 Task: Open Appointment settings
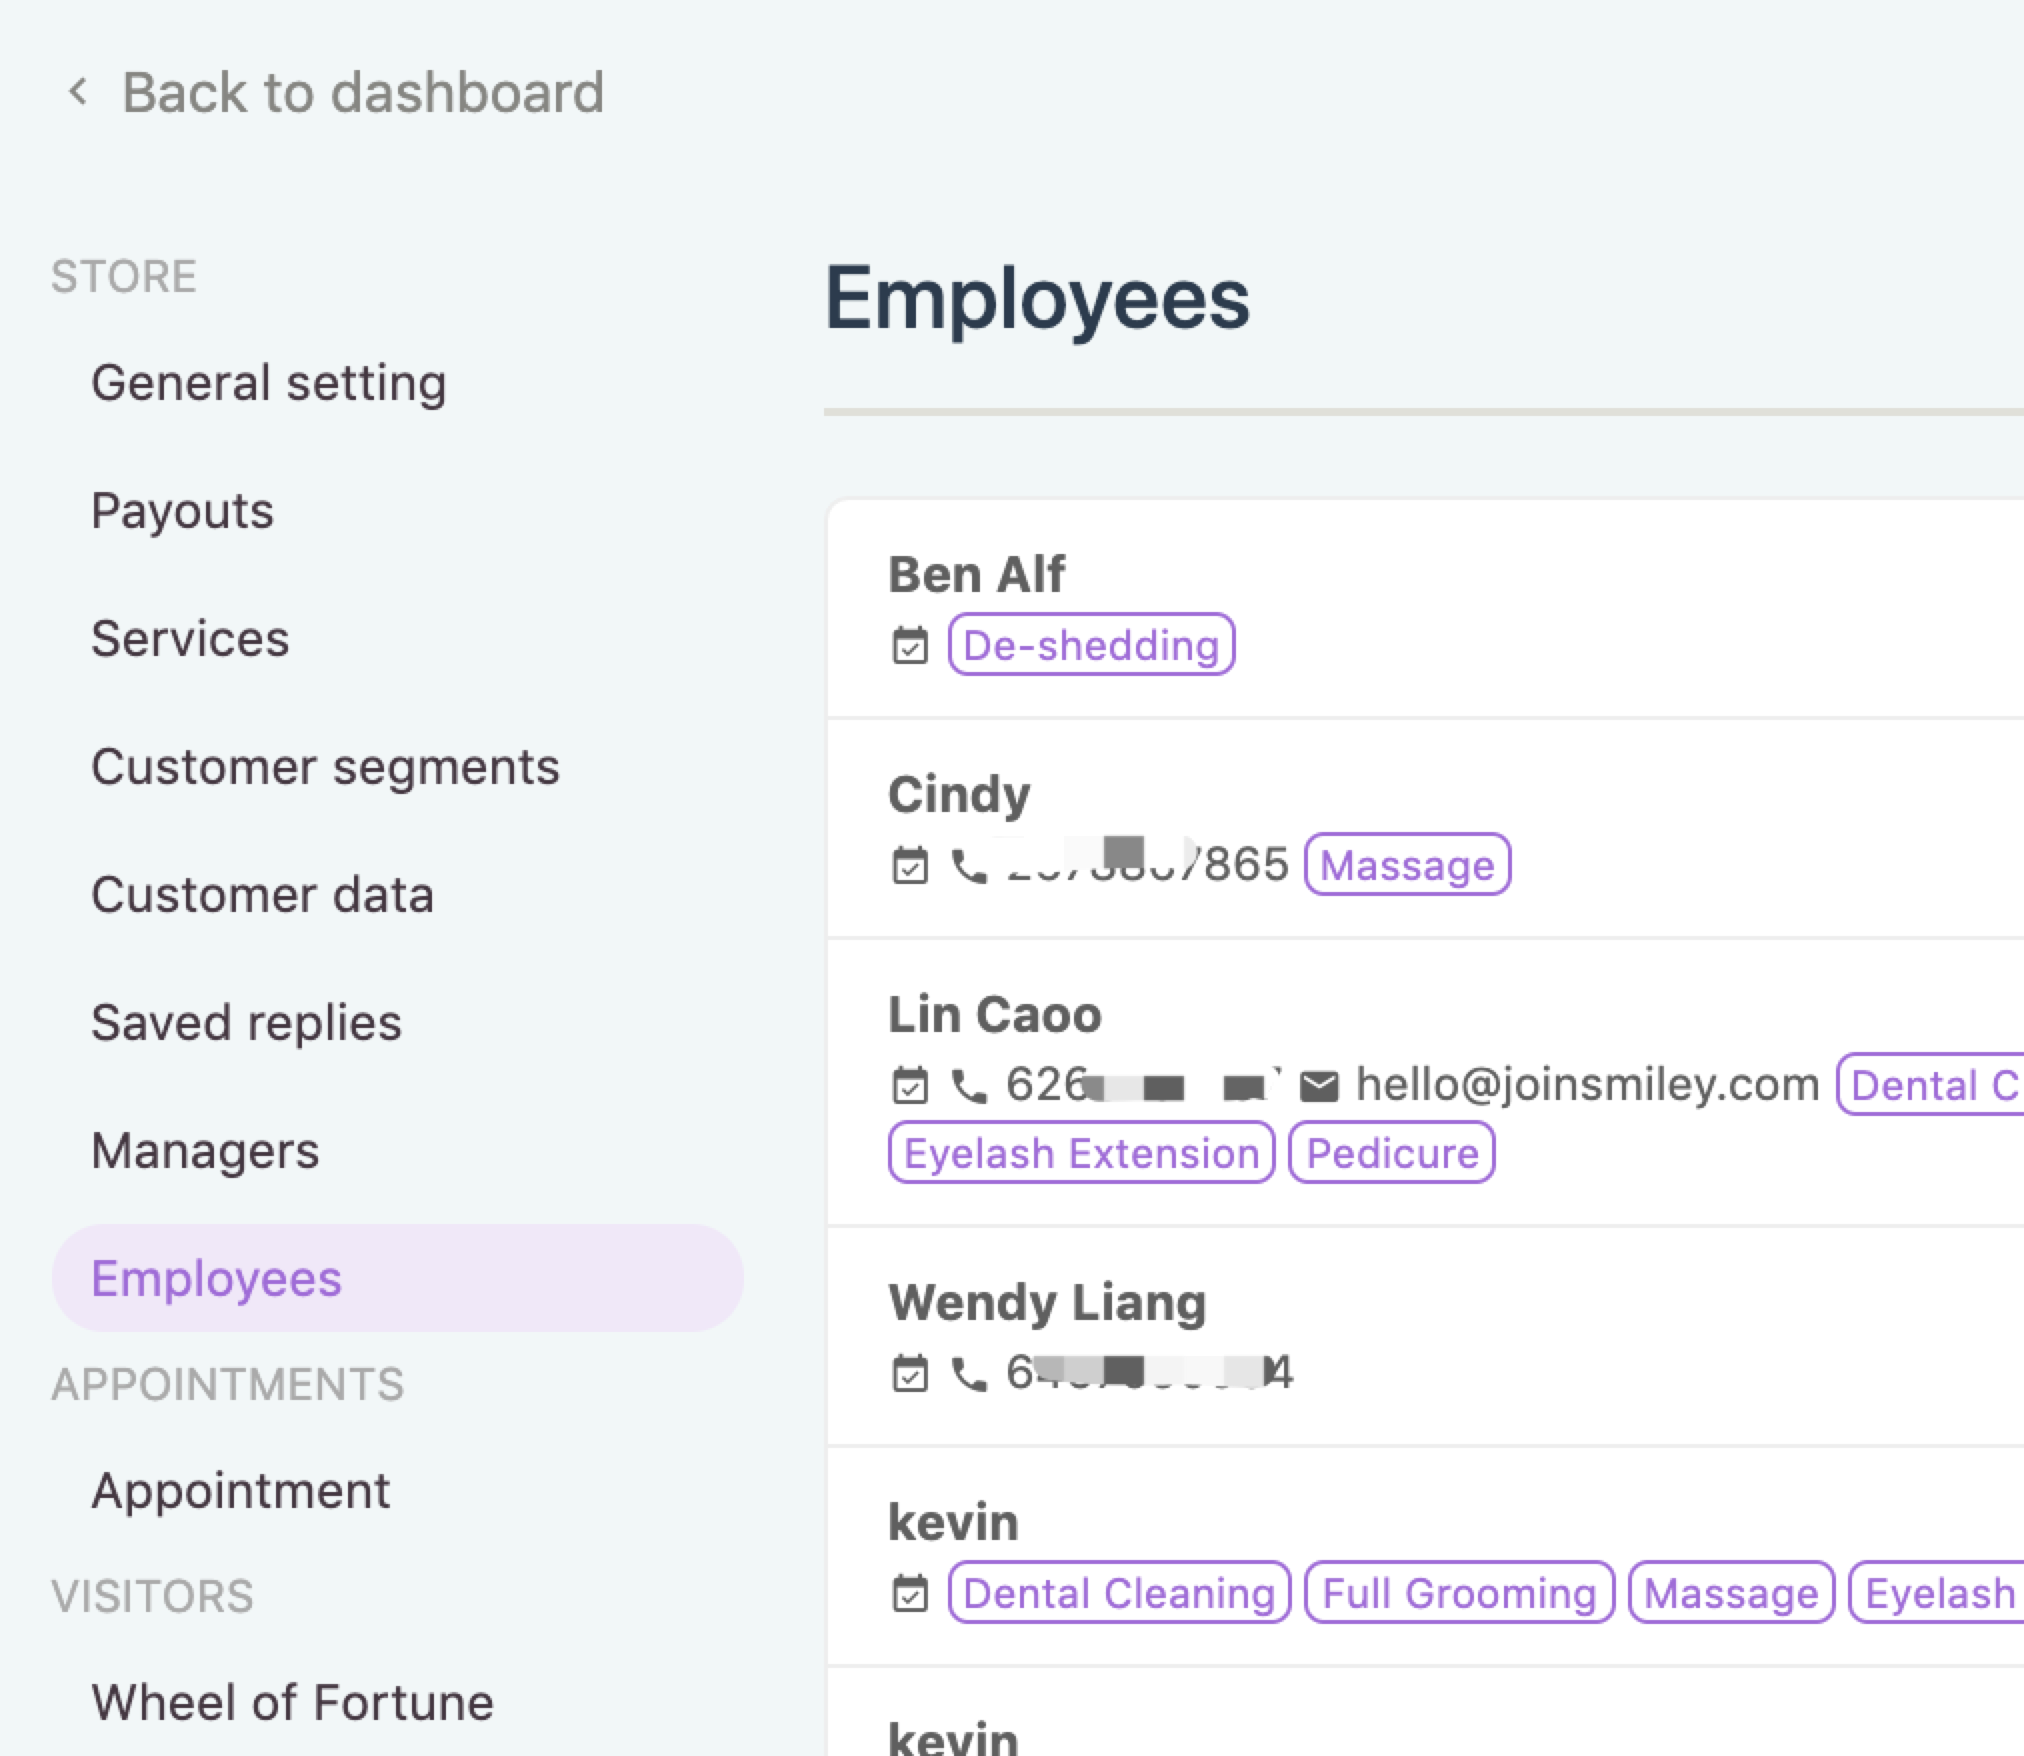click(x=240, y=1491)
